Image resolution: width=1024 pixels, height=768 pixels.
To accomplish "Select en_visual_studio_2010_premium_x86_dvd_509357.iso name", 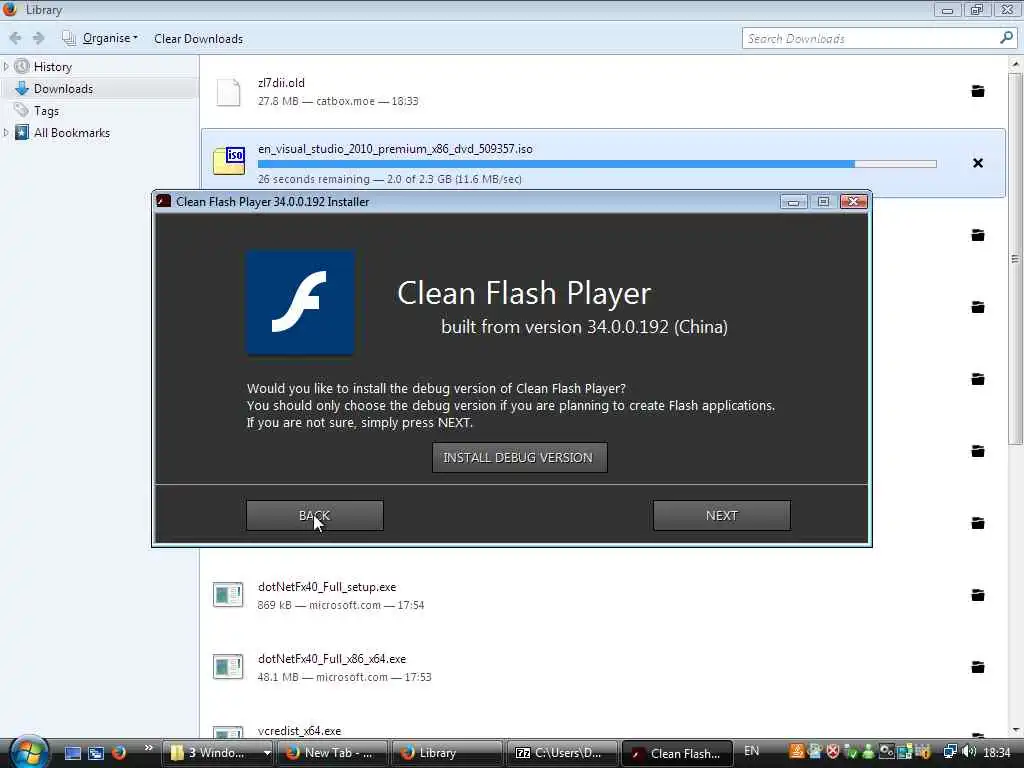I will coord(395,149).
